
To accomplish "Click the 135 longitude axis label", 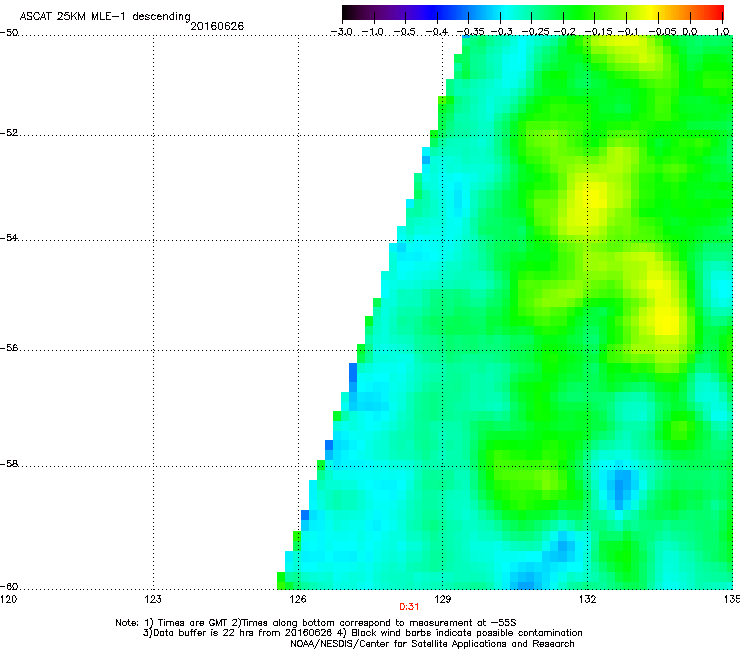I will (x=732, y=599).
